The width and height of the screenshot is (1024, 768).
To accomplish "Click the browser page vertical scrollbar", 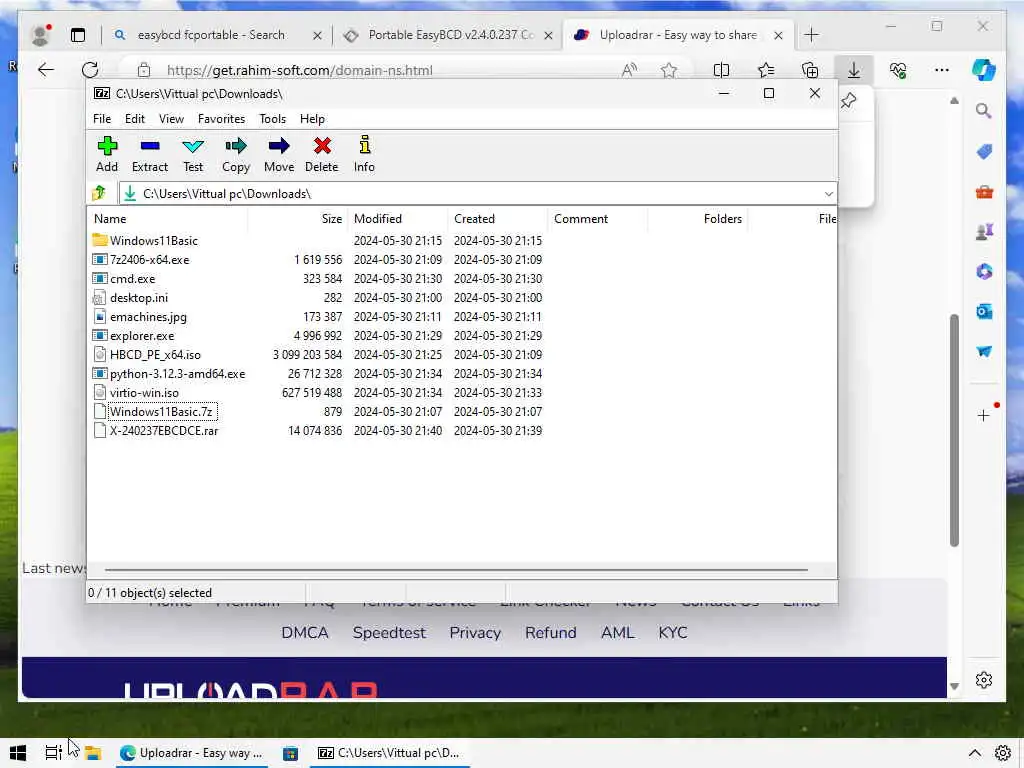I will click(954, 430).
